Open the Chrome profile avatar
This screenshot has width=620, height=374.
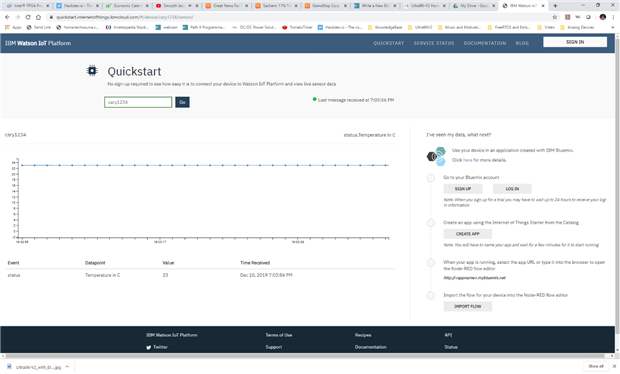(x=603, y=17)
